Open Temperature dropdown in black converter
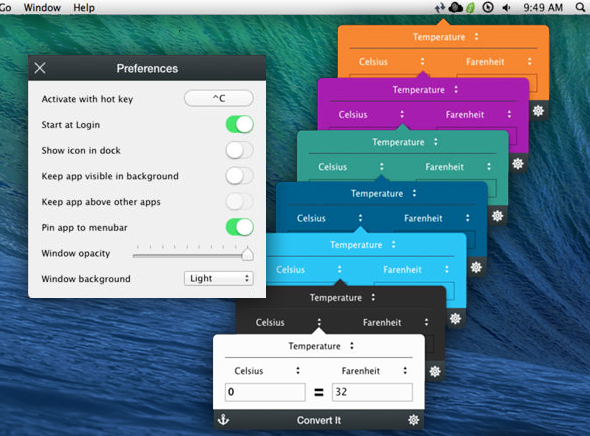 342,298
